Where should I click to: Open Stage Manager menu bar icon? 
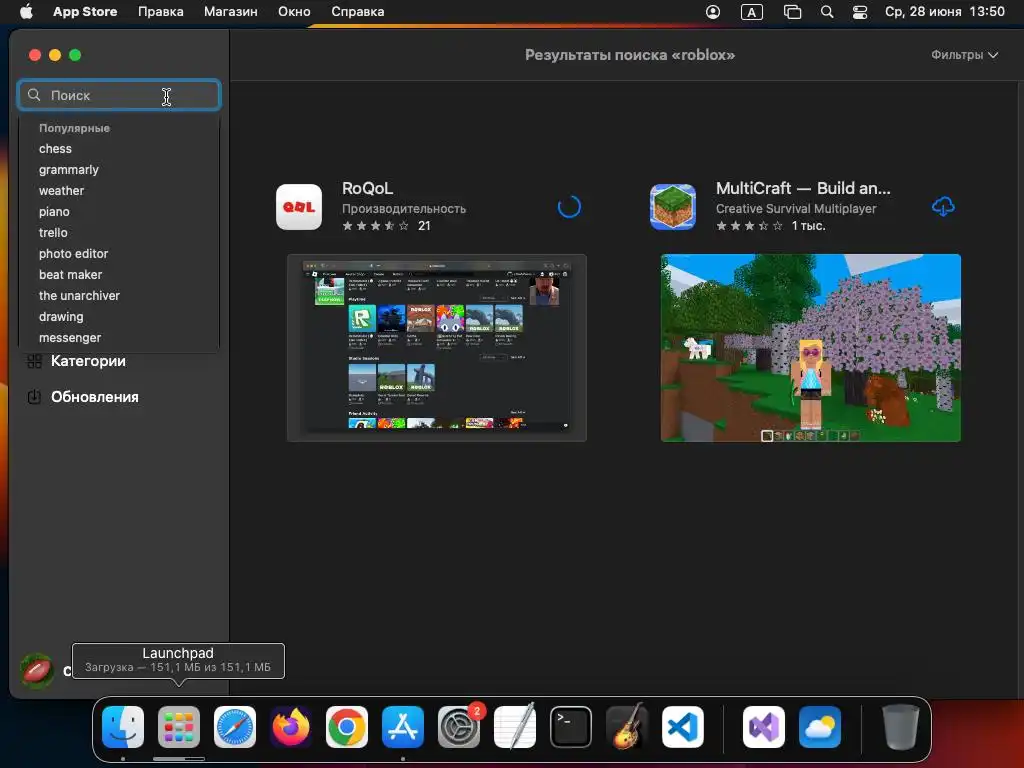(x=792, y=12)
